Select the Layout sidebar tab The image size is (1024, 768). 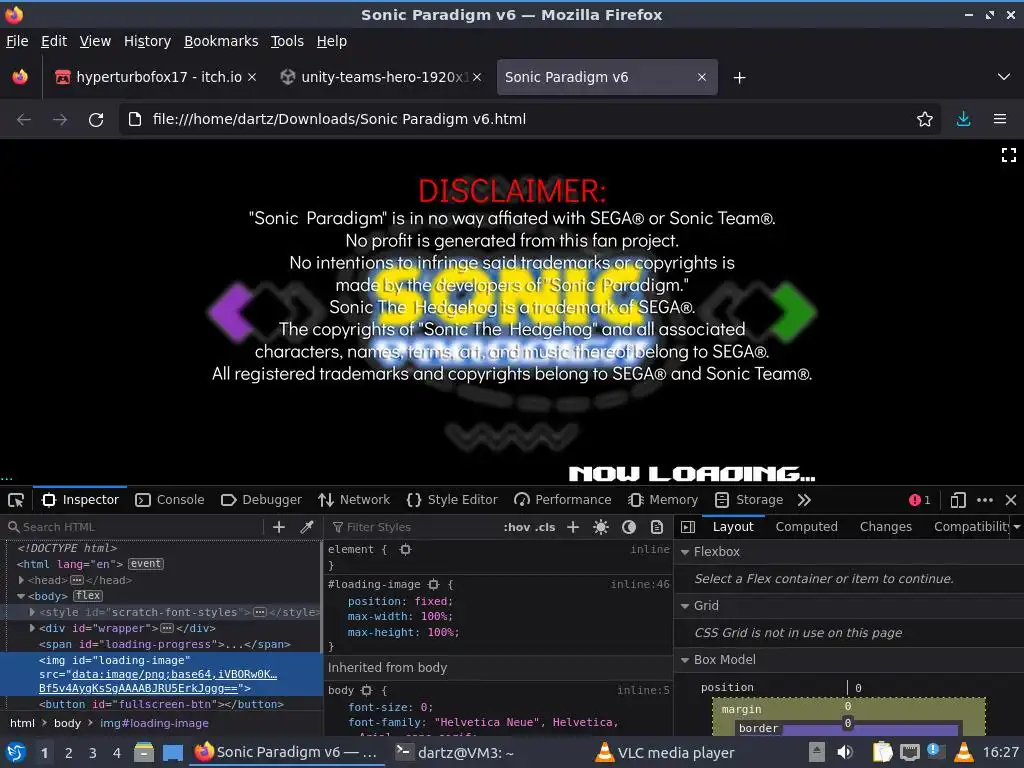pos(733,527)
